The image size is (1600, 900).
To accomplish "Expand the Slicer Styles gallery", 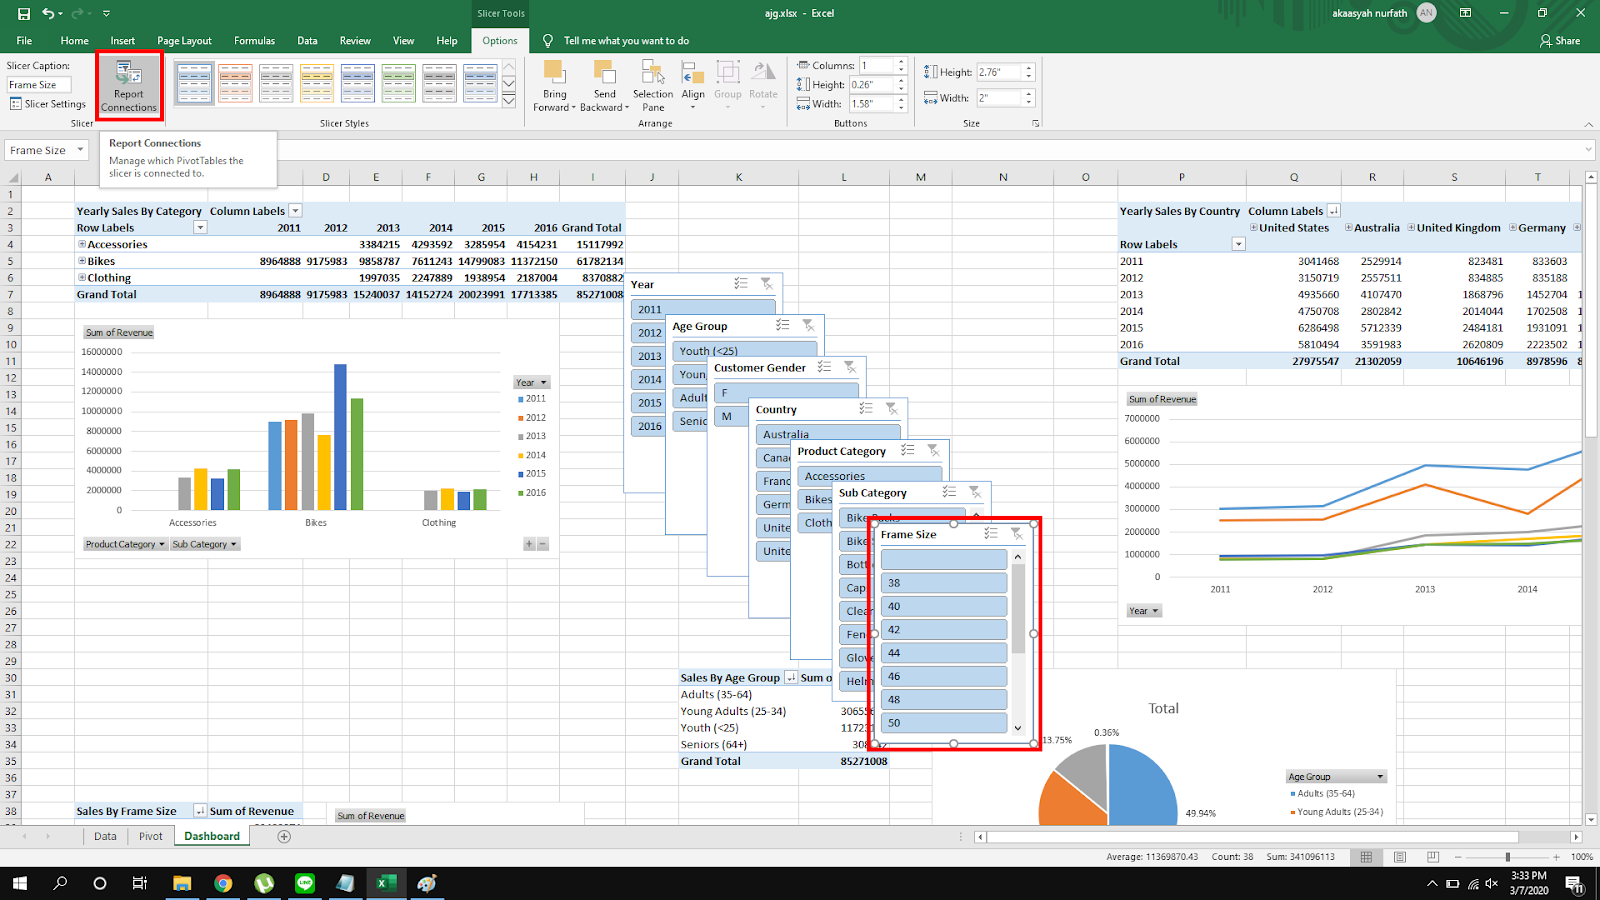I will tap(509, 102).
